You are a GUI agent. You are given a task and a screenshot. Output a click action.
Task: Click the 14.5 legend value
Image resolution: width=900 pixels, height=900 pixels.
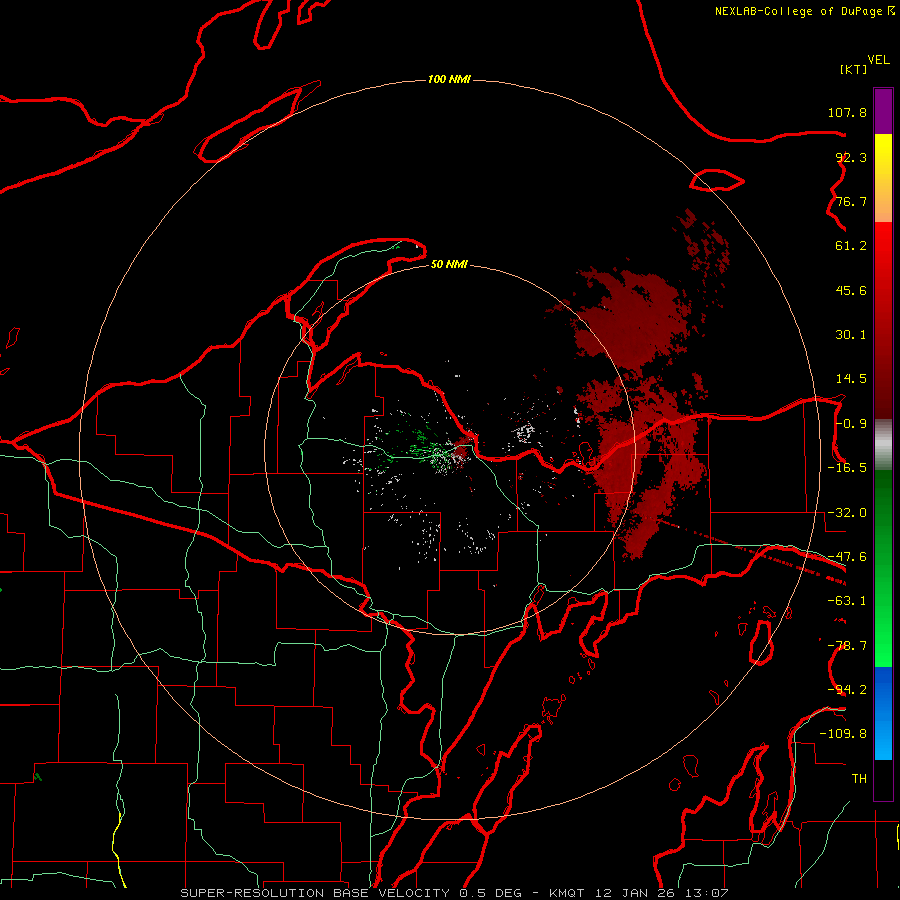pyautogui.click(x=851, y=379)
